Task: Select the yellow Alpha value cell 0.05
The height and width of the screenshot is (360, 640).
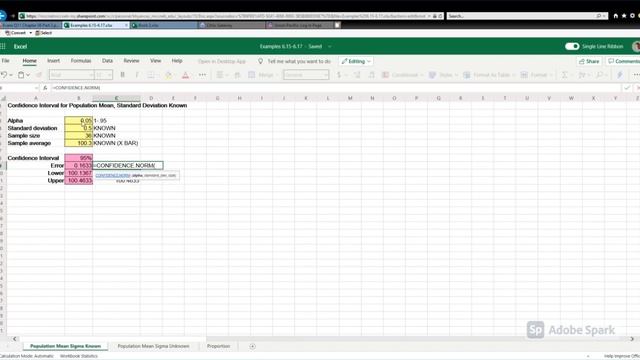Action: [x=78, y=120]
